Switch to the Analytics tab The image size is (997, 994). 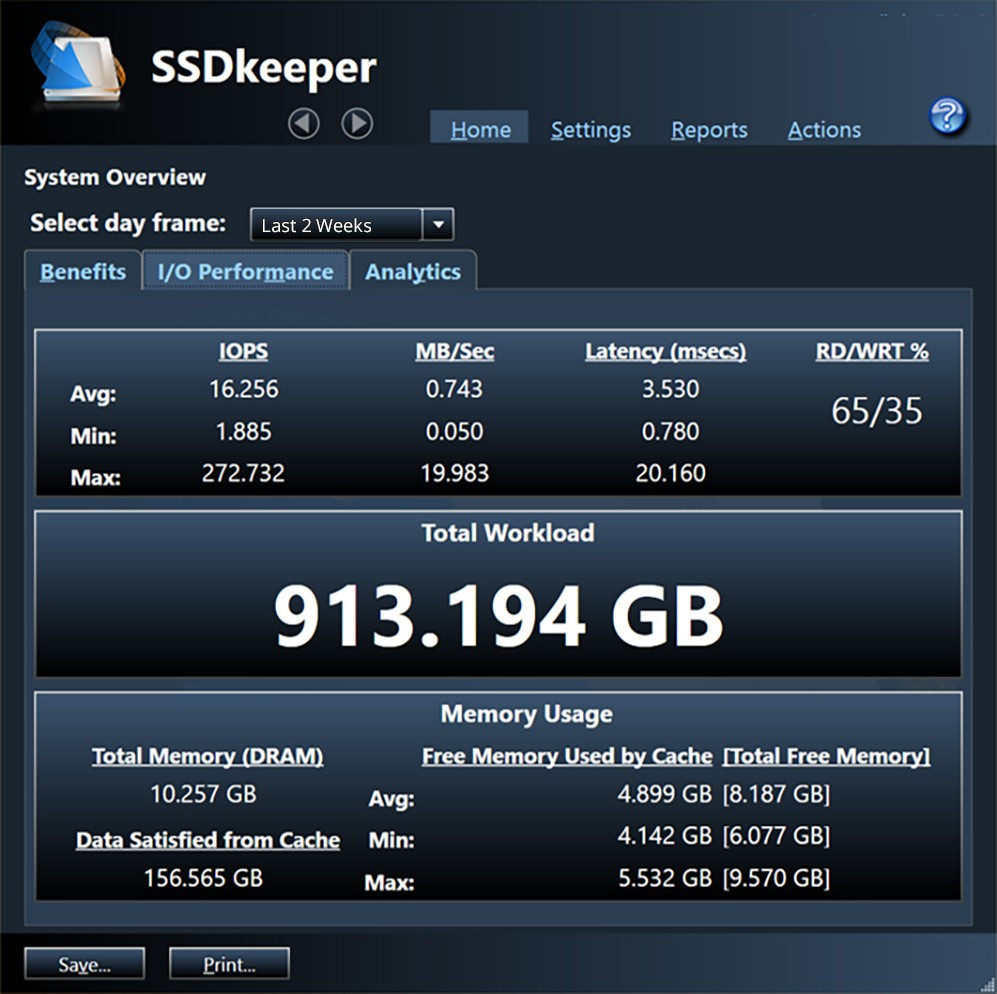click(x=413, y=272)
